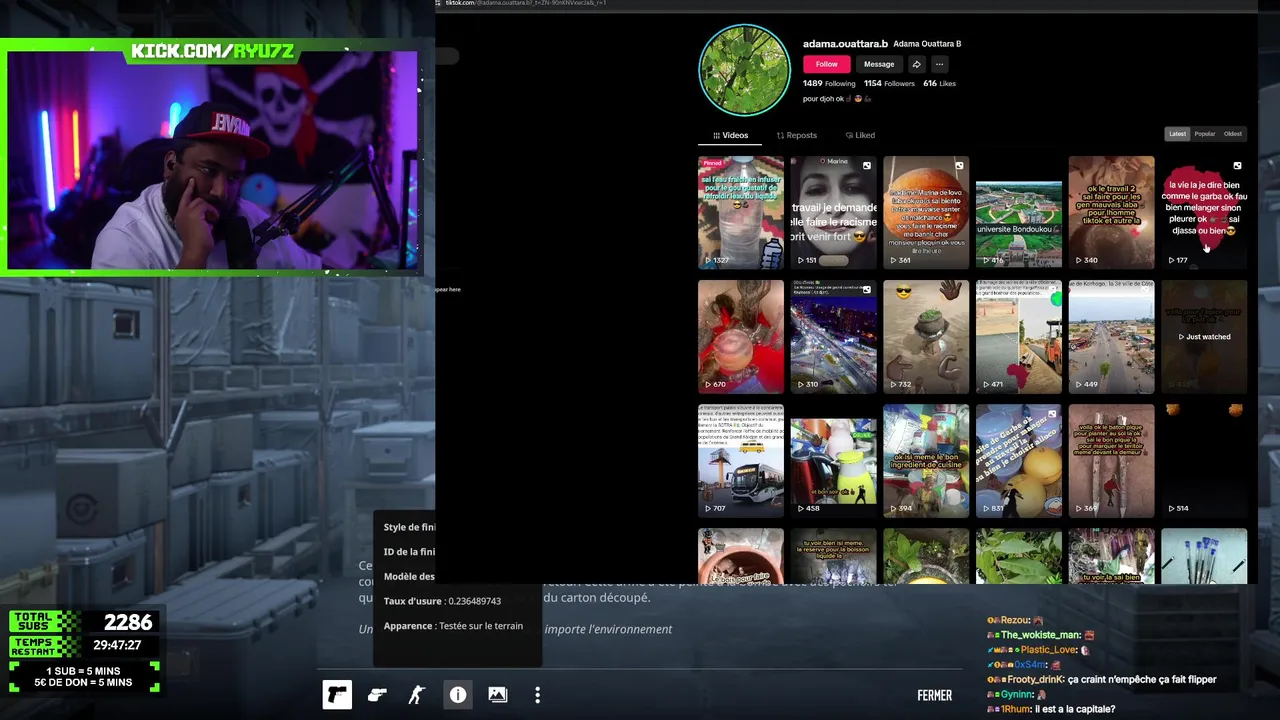This screenshot has width=1280, height=720.
Task: Open the universite Bondoukou video
Action: click(x=1019, y=212)
